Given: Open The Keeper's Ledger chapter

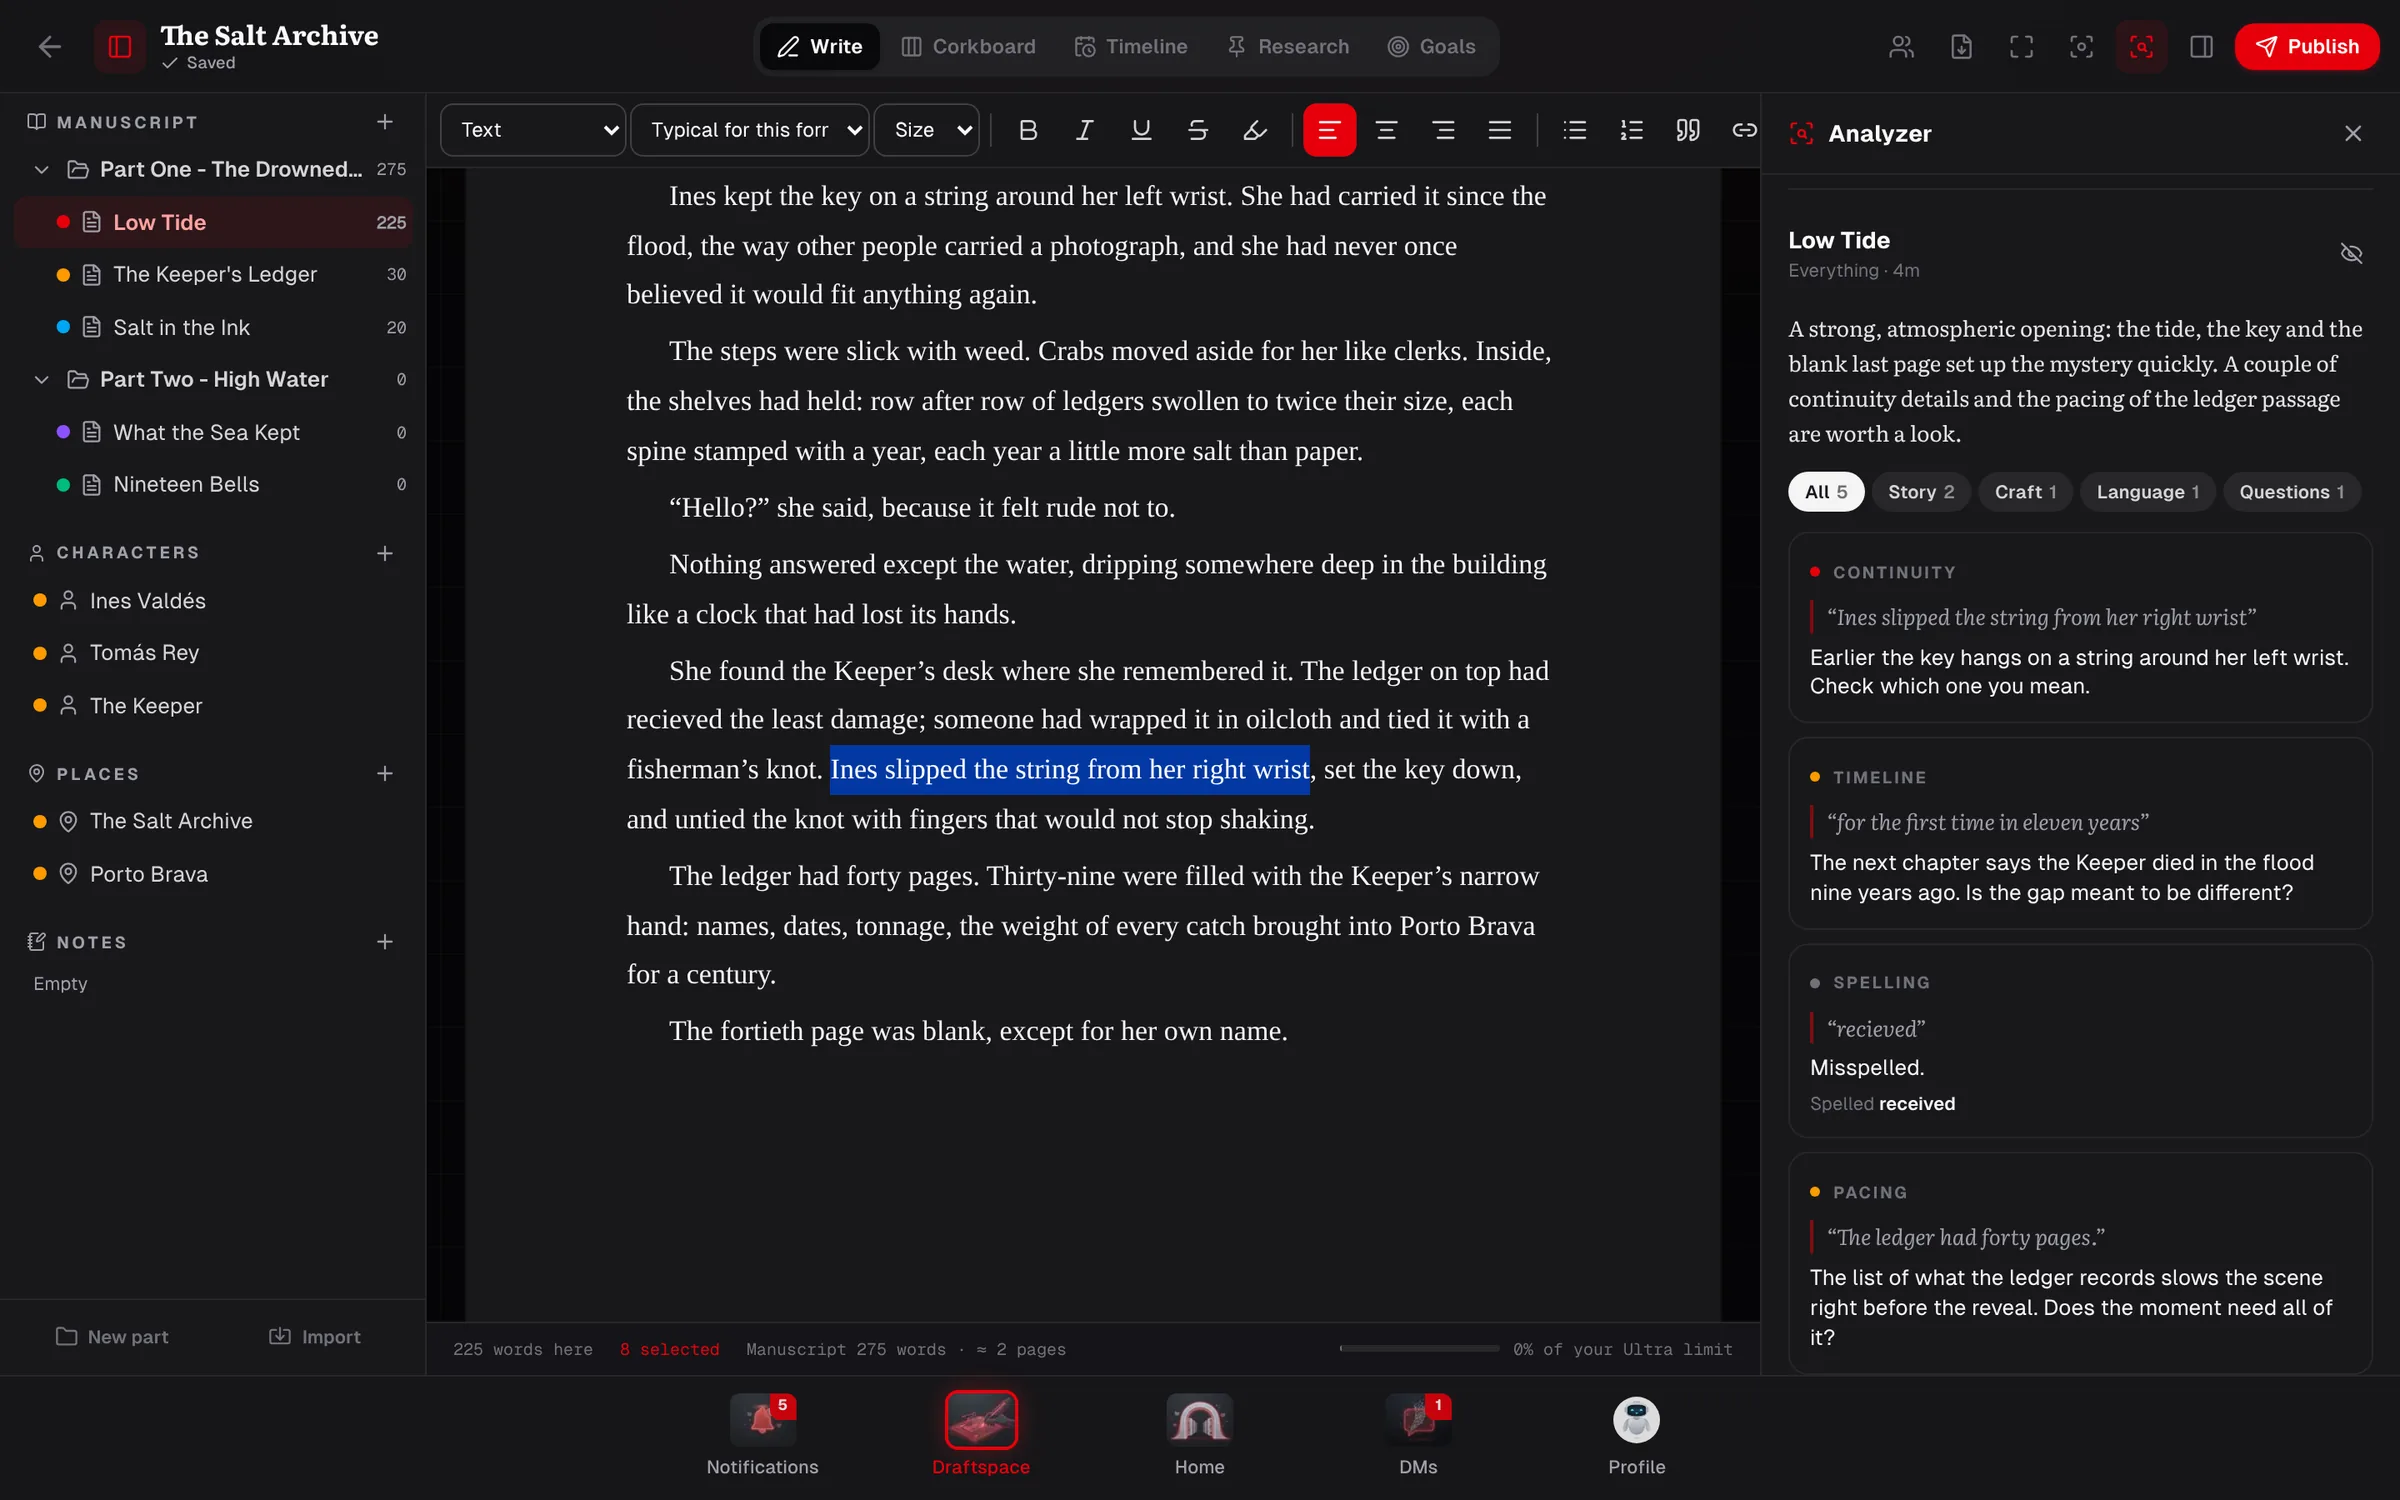Looking at the screenshot, I should click(214, 275).
